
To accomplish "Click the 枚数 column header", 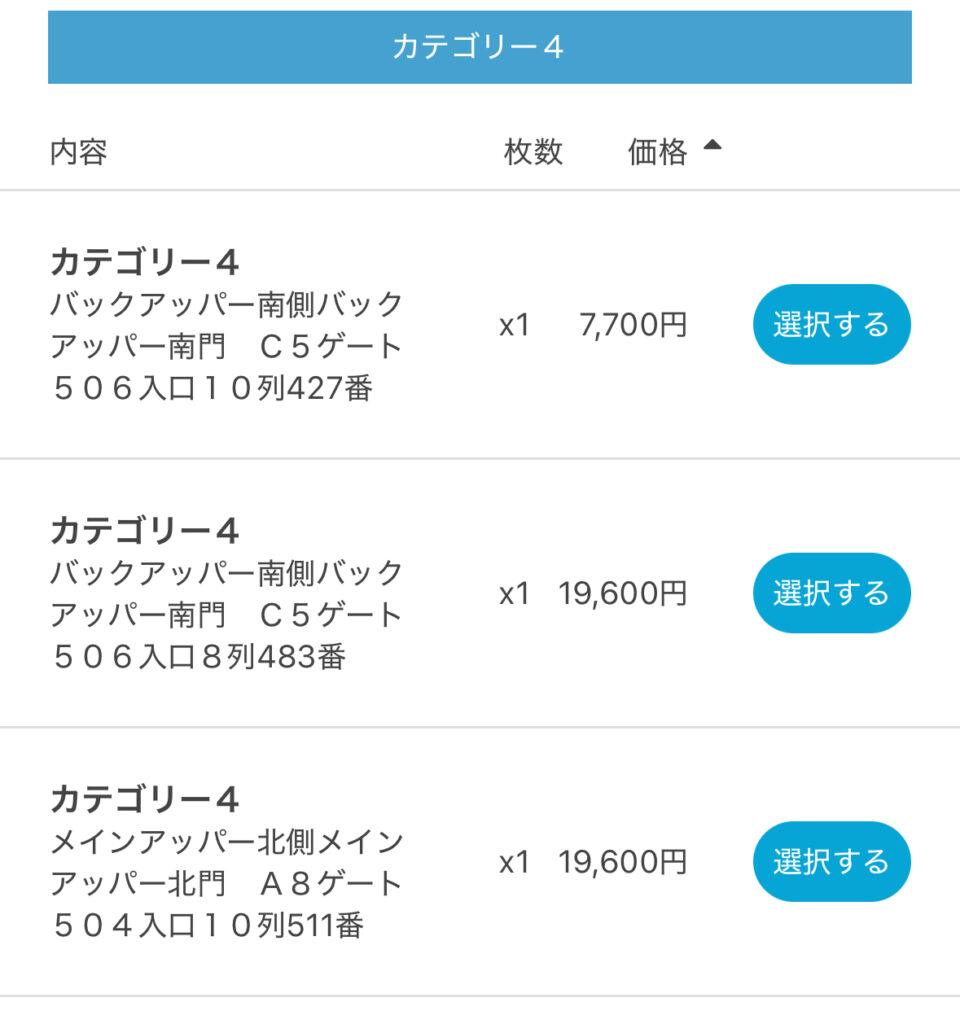I will coord(533,152).
